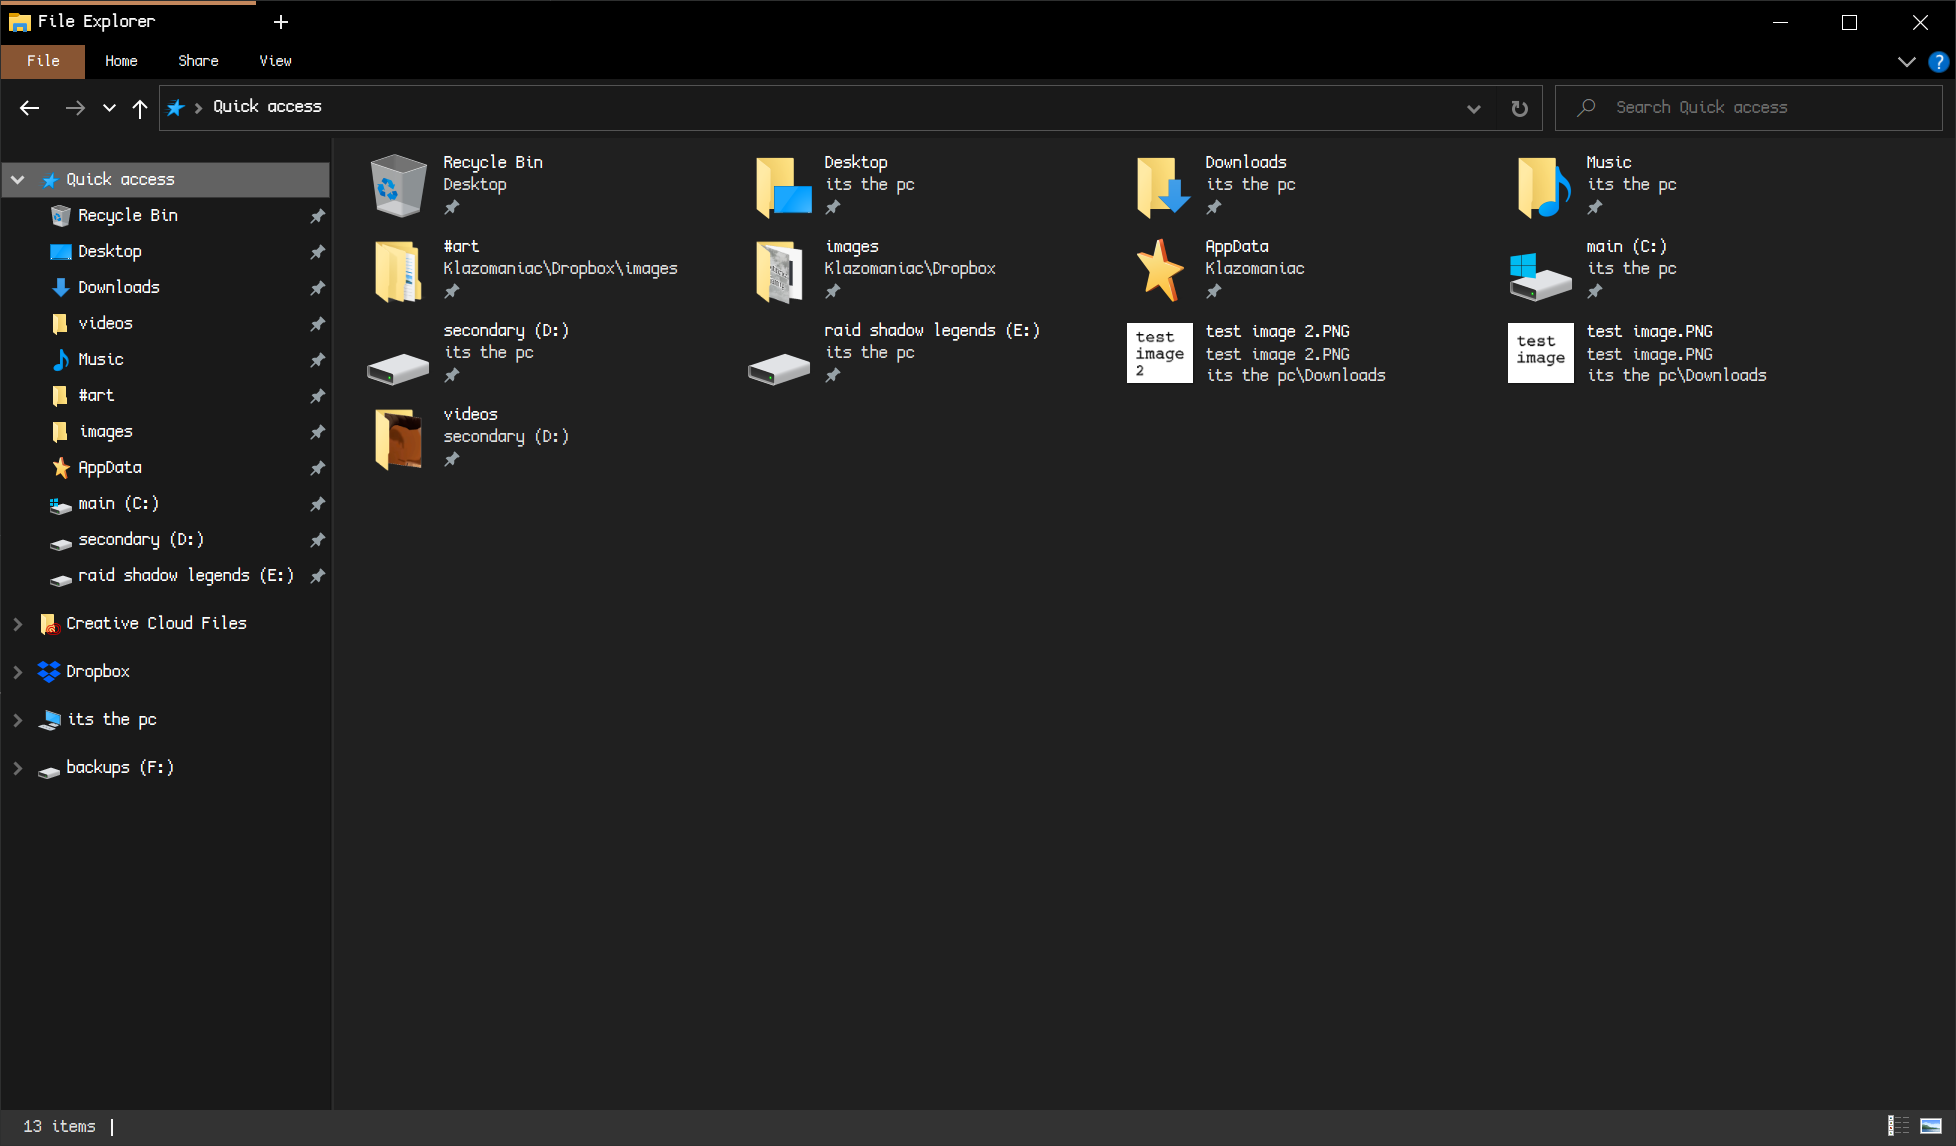Expand the backups (F:) tree node
Viewport: 1956px width, 1146px height.
click(18, 768)
